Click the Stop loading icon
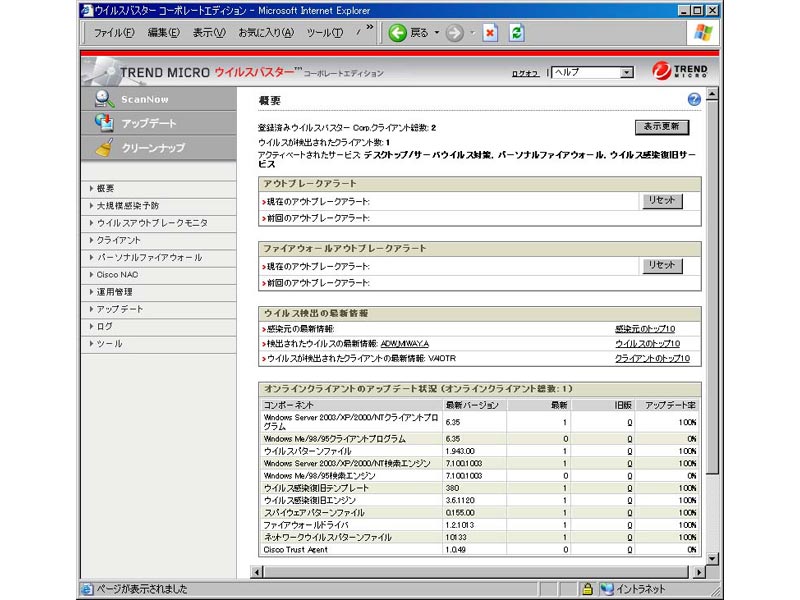800x600 pixels. click(x=490, y=33)
